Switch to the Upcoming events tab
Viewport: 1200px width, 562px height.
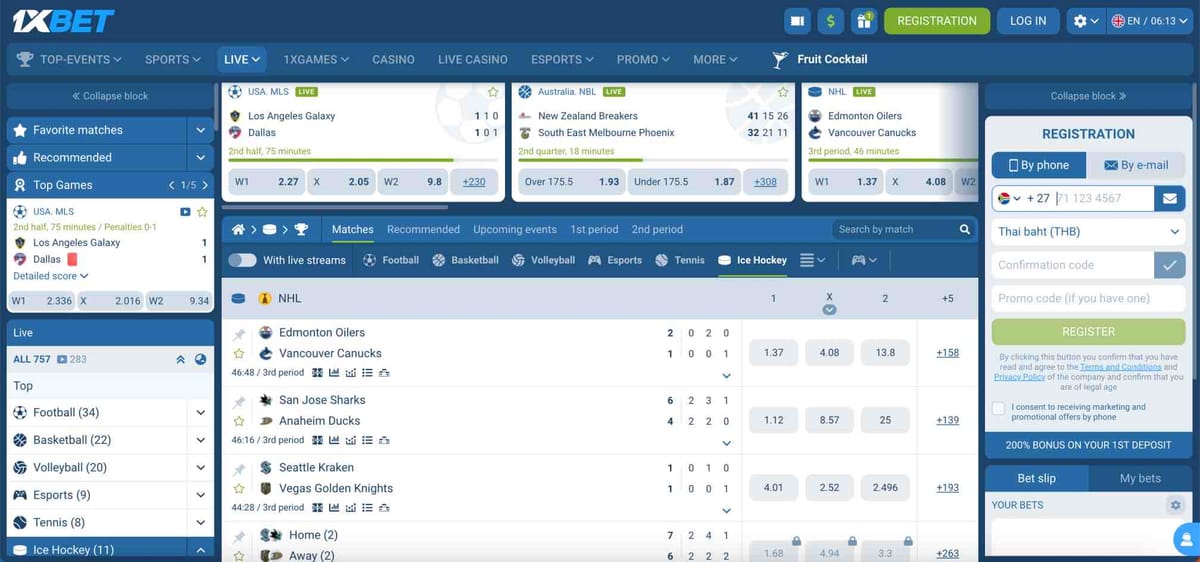click(515, 229)
